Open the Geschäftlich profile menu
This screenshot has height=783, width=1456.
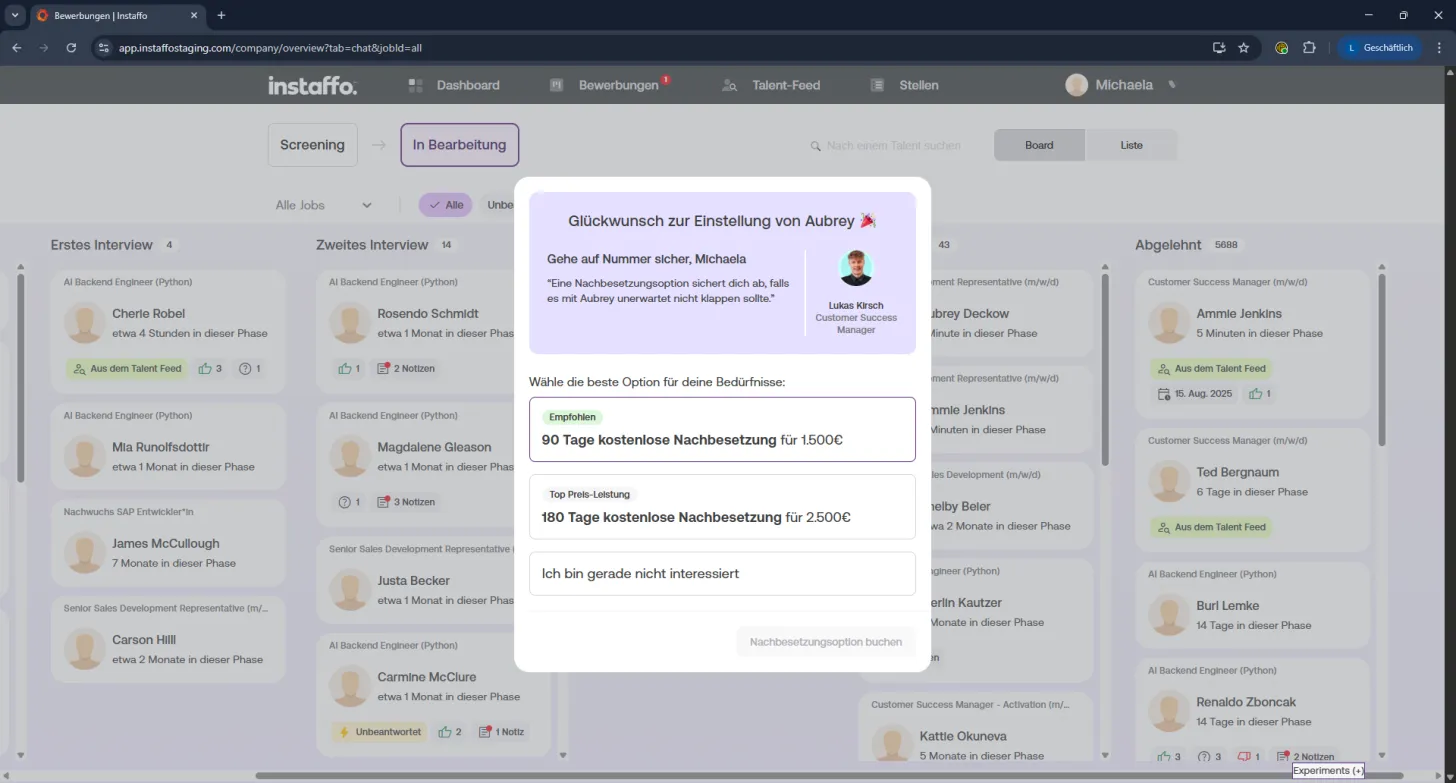(1380, 47)
